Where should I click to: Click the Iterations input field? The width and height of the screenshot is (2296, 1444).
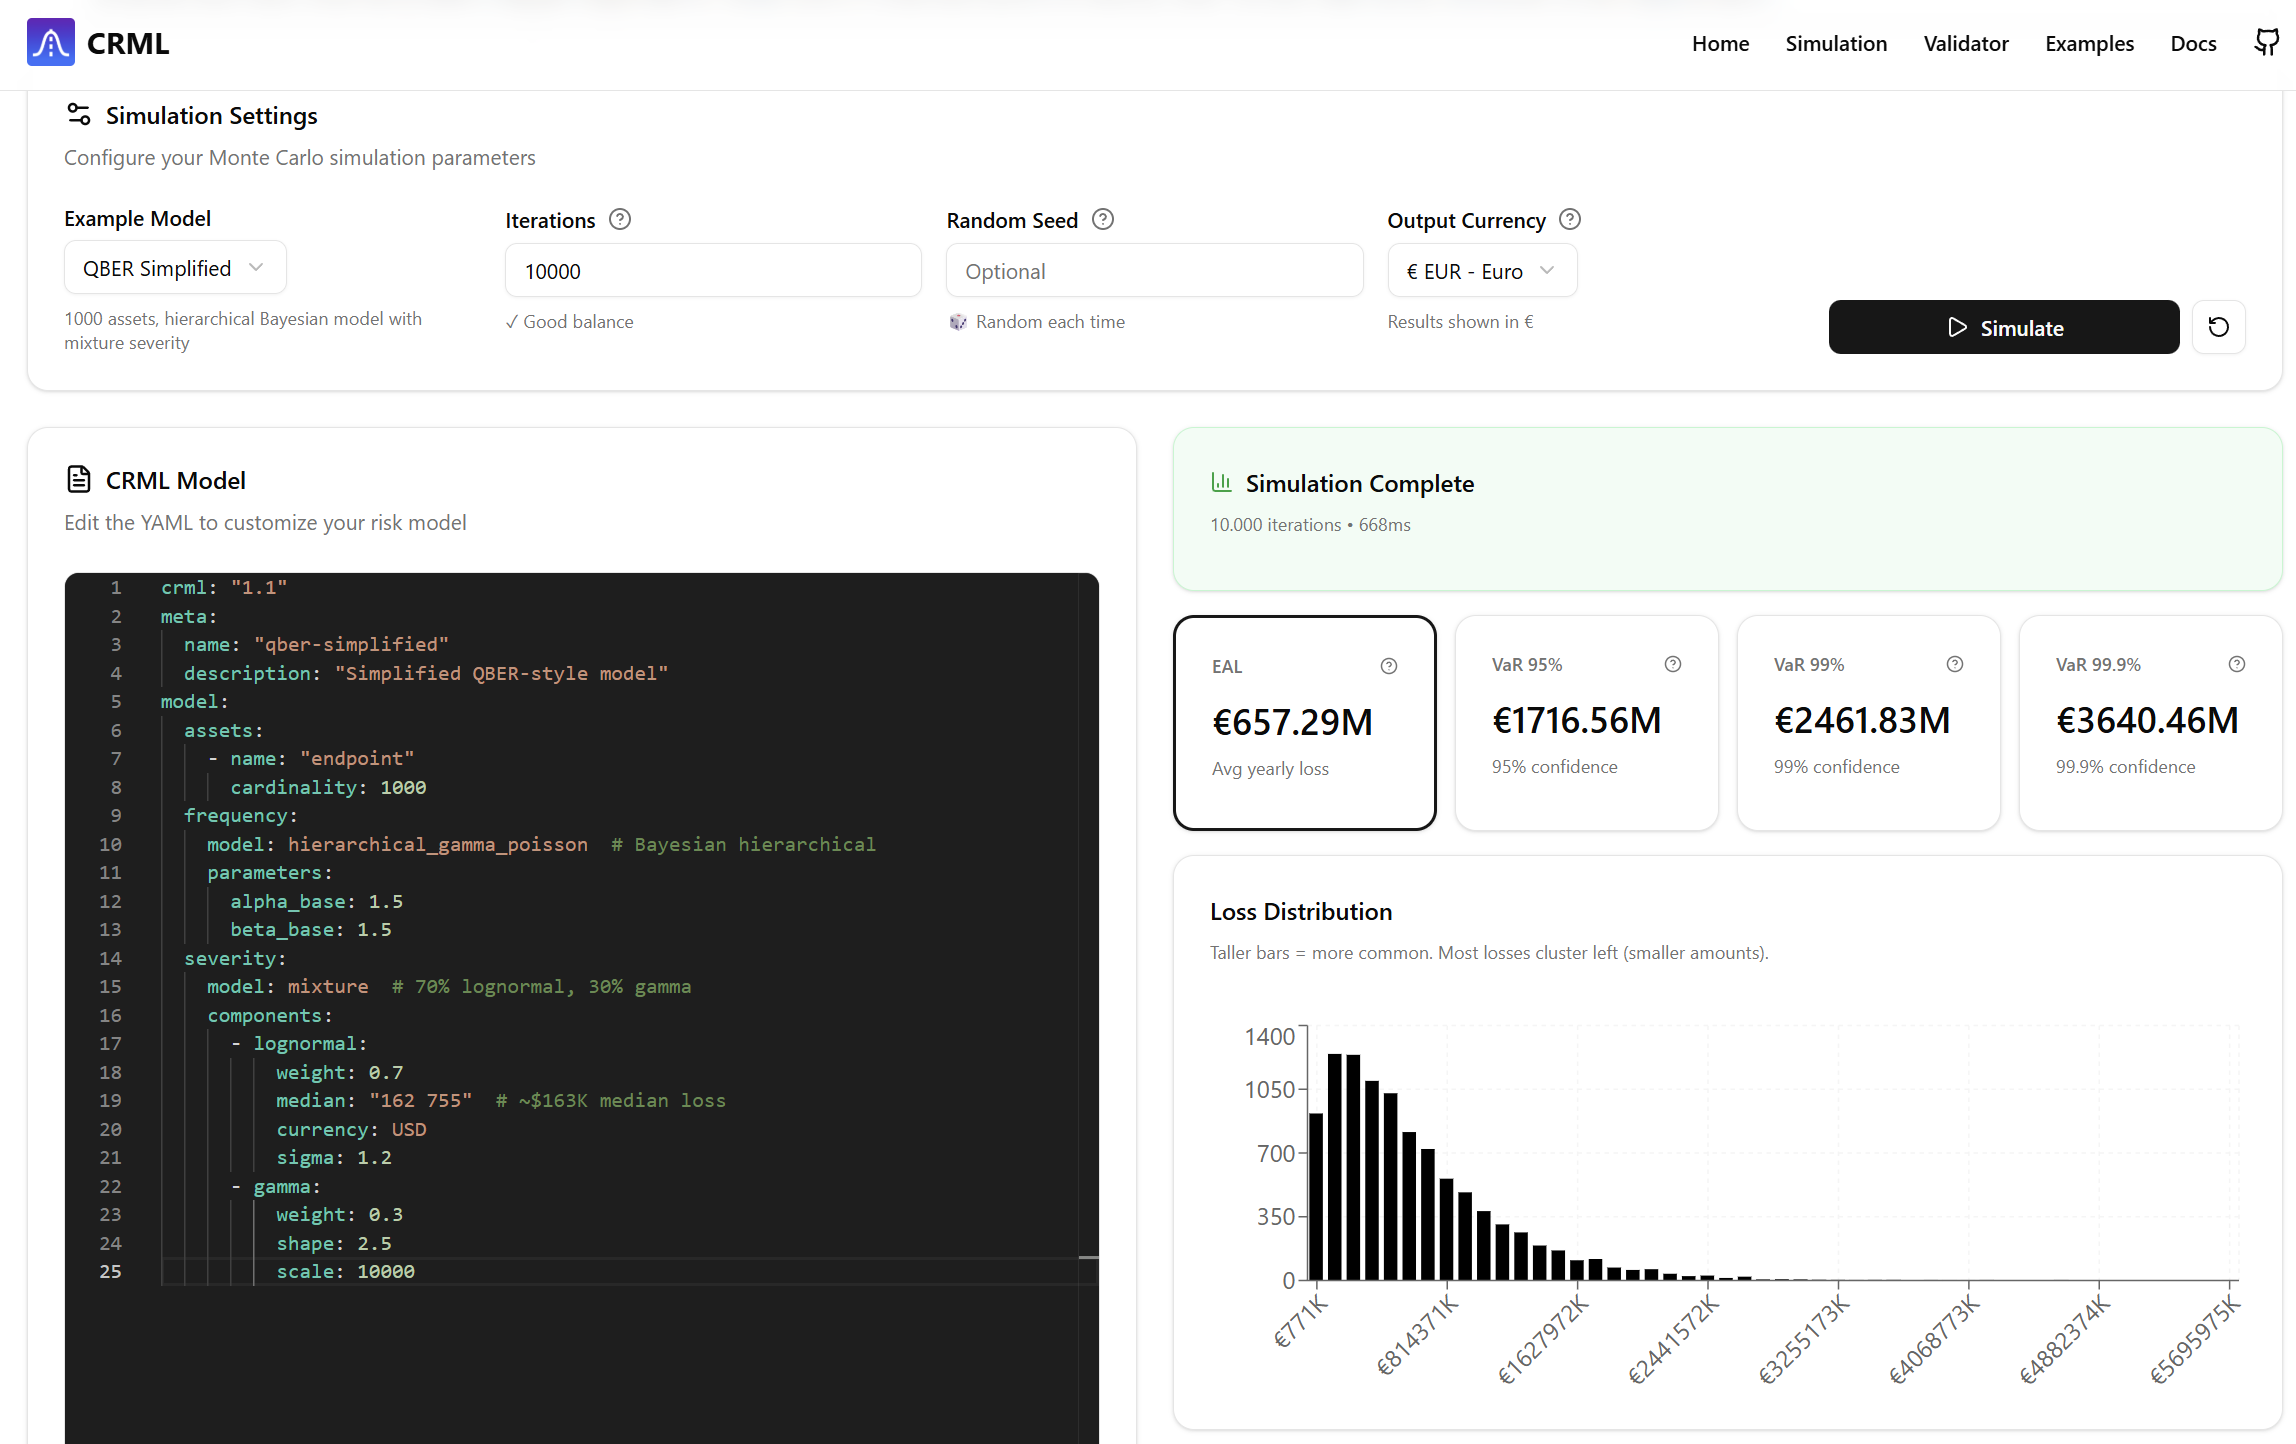coord(712,271)
